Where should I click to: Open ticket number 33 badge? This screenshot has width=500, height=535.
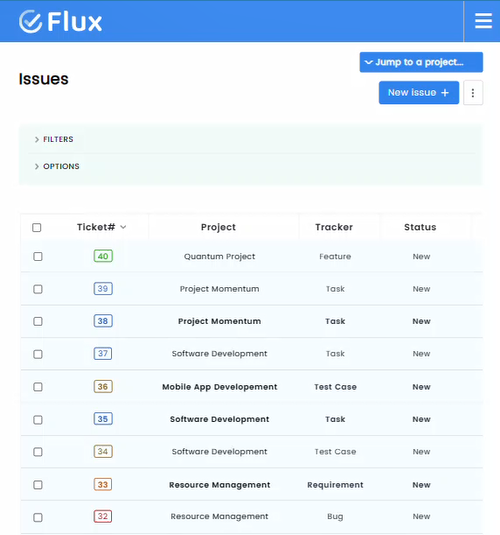click(x=103, y=485)
